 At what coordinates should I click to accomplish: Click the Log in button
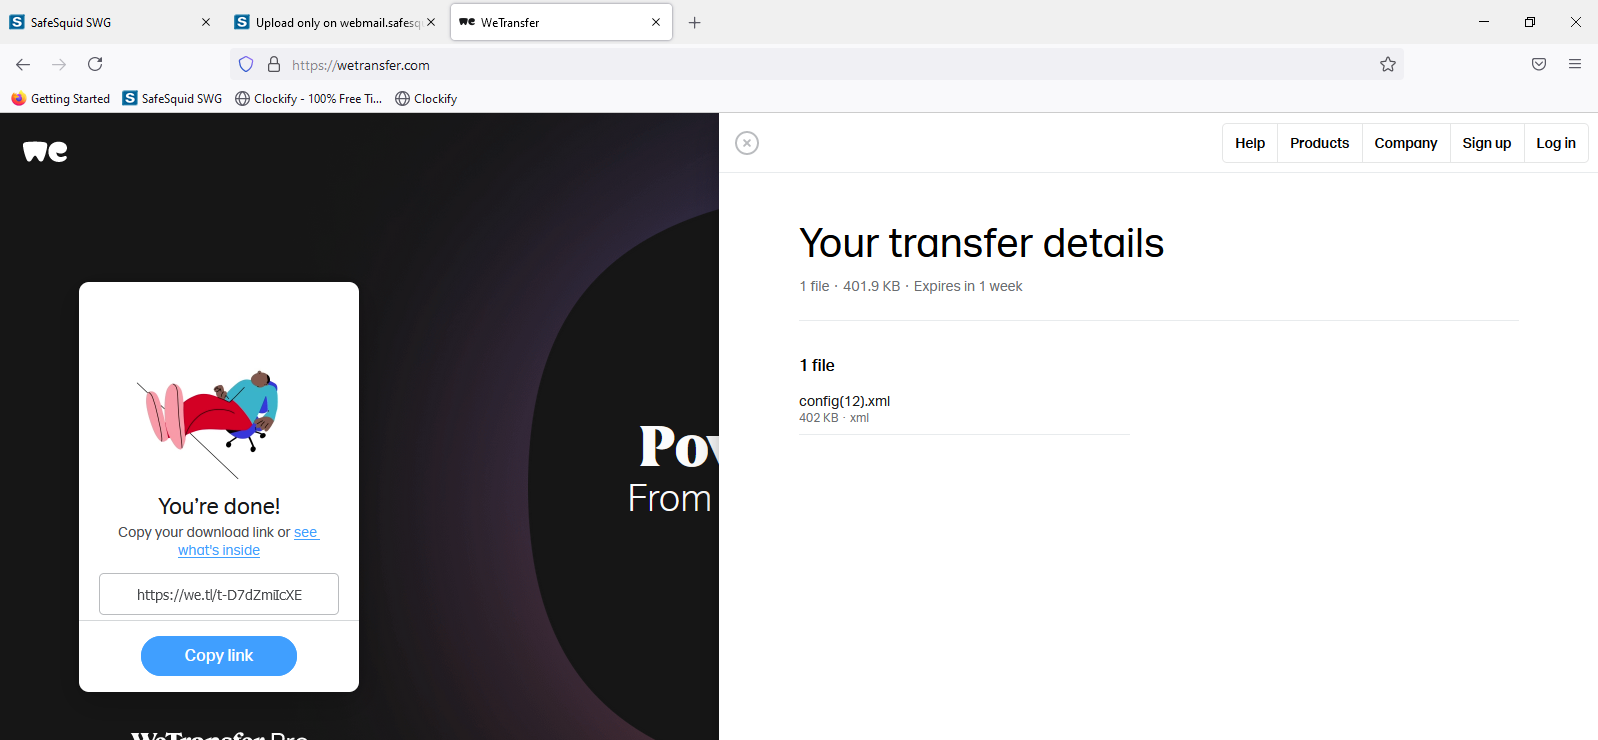[x=1555, y=143]
